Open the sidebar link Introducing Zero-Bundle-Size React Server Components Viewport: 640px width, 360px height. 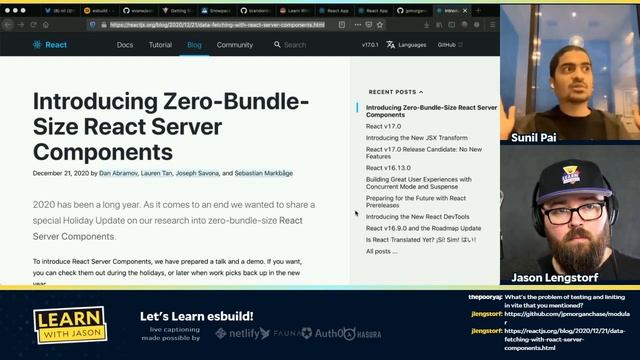(431, 111)
